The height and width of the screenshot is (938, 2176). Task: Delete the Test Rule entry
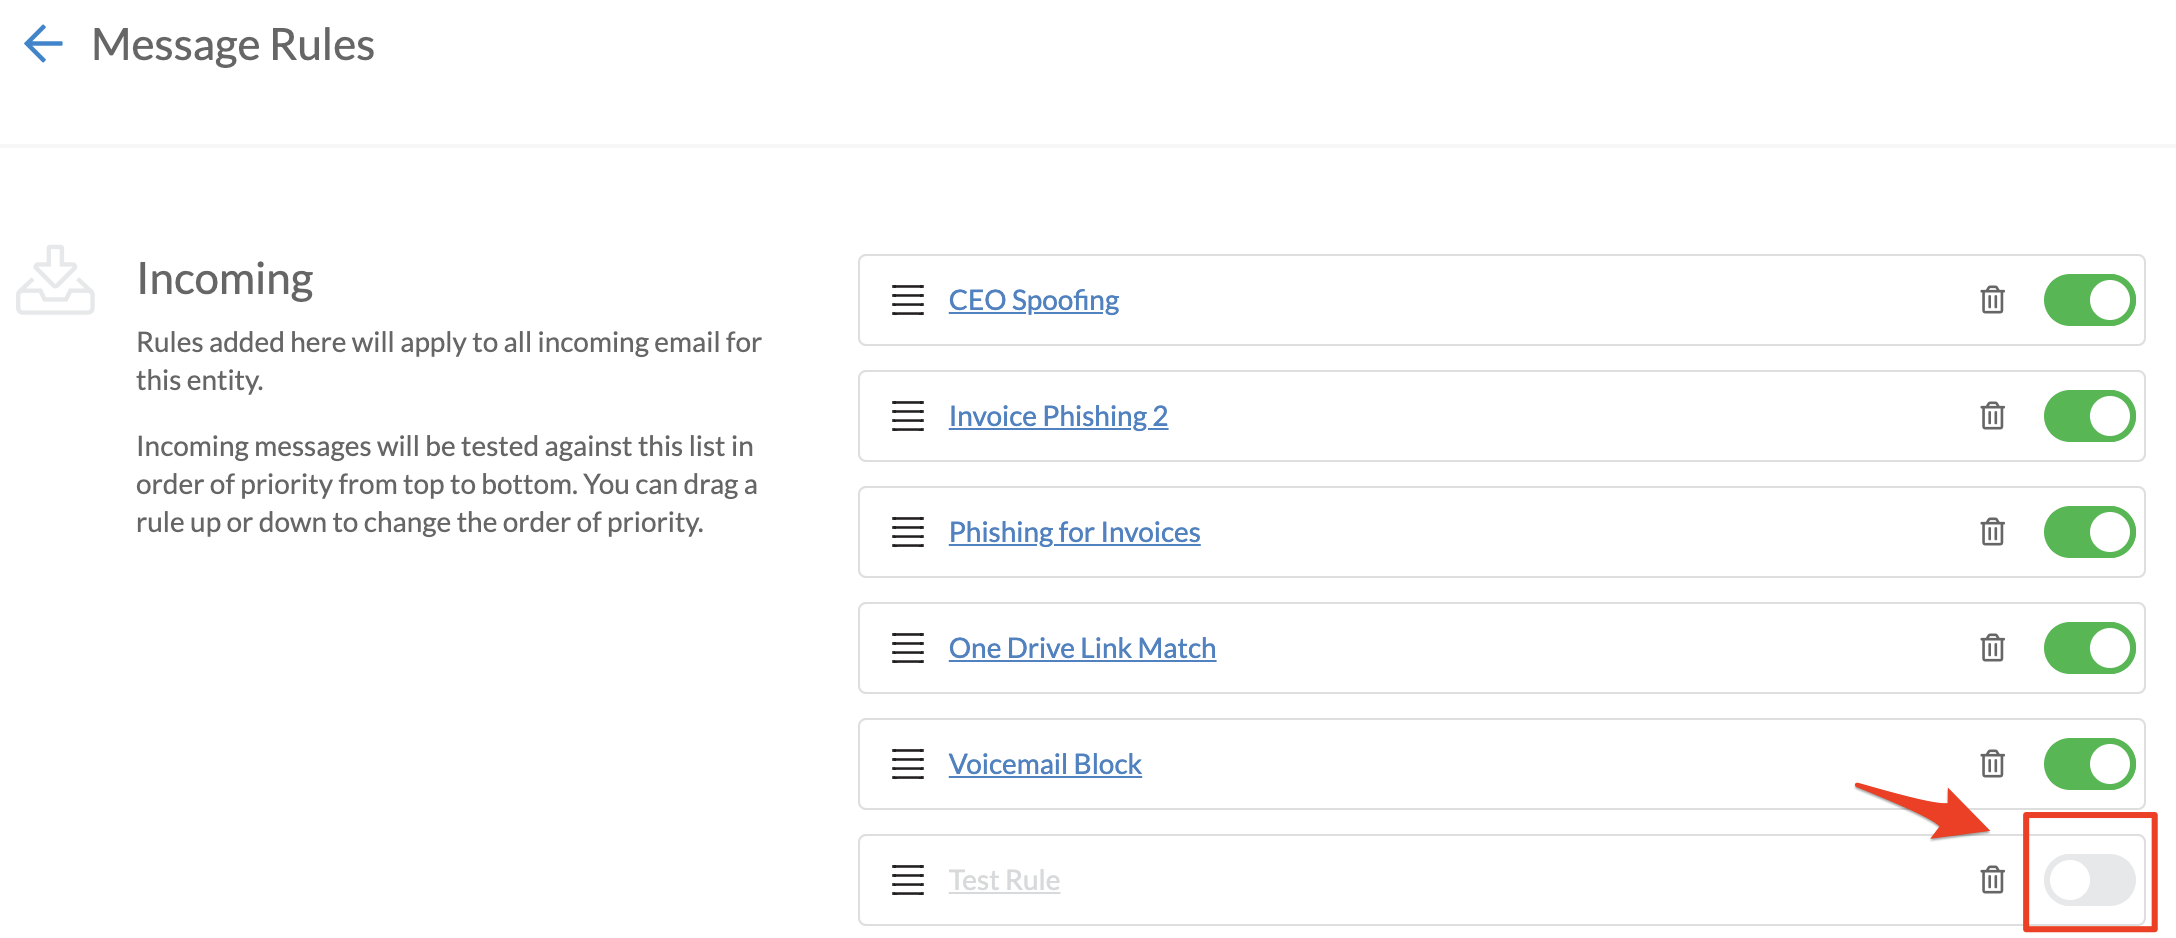[1992, 880]
